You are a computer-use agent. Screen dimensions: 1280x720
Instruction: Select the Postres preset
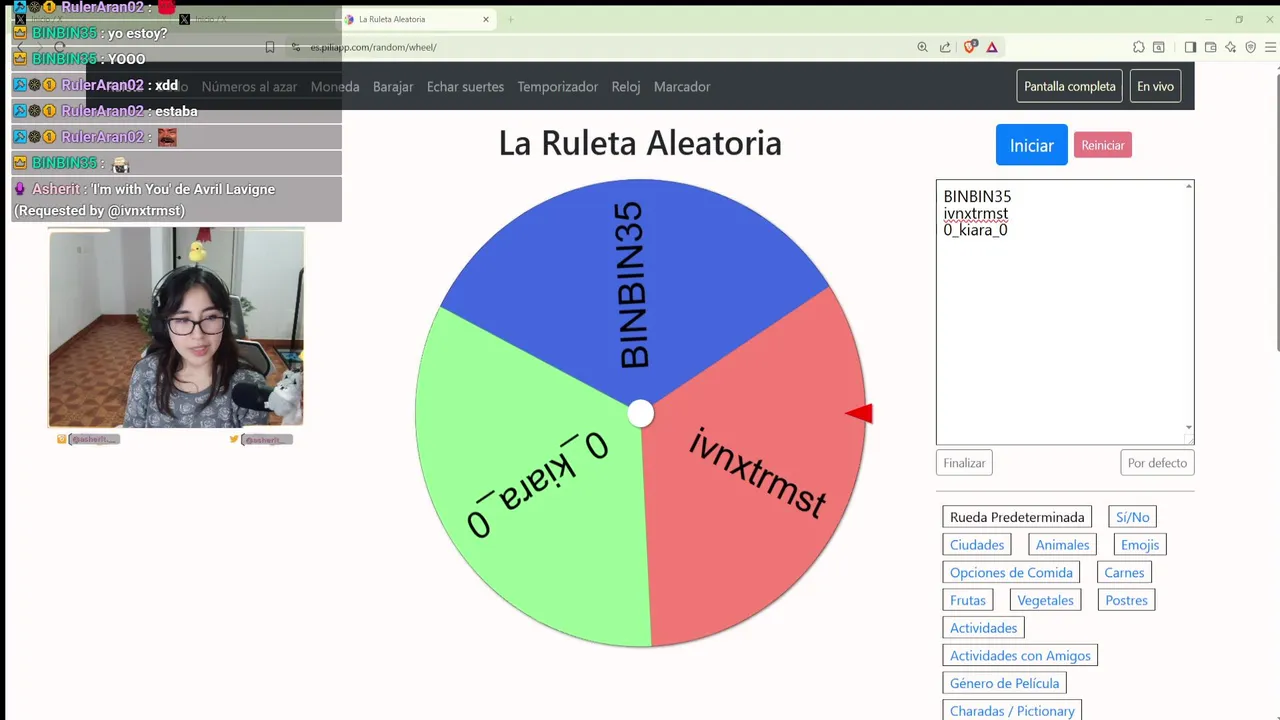[x=1127, y=600]
